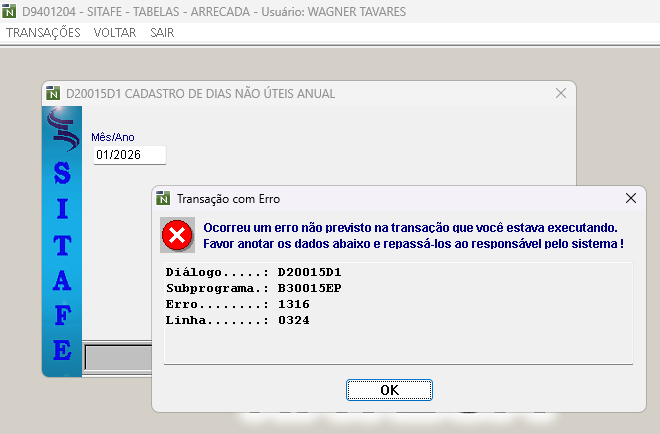Click the Transação com Erro title icon
Screen dimensions: 660x434
[164, 198]
